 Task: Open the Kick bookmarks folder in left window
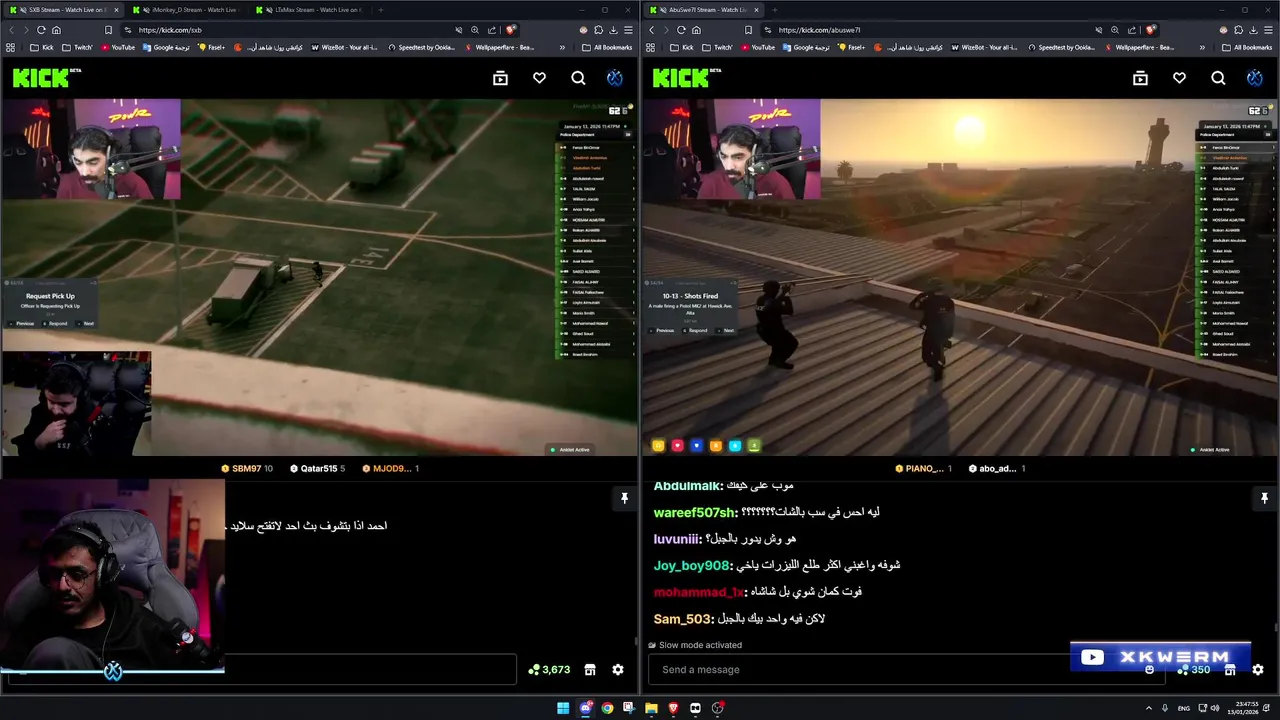(x=42, y=47)
